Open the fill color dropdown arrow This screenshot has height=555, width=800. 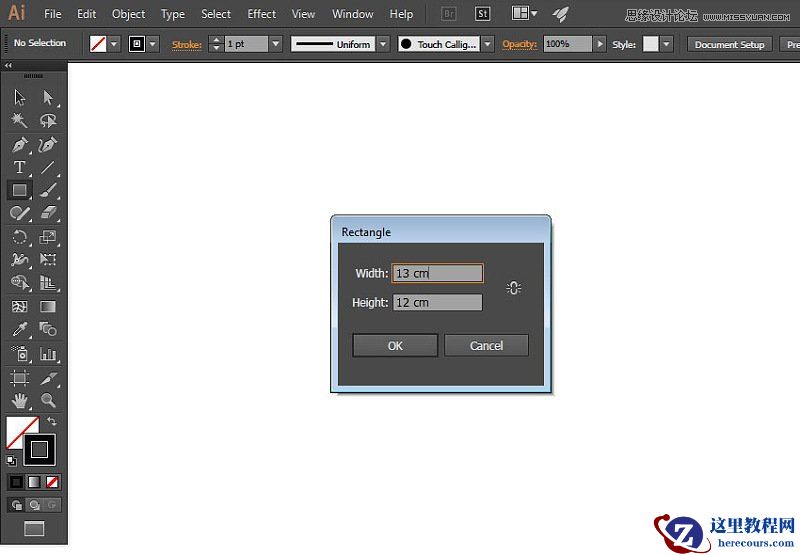click(x=114, y=44)
